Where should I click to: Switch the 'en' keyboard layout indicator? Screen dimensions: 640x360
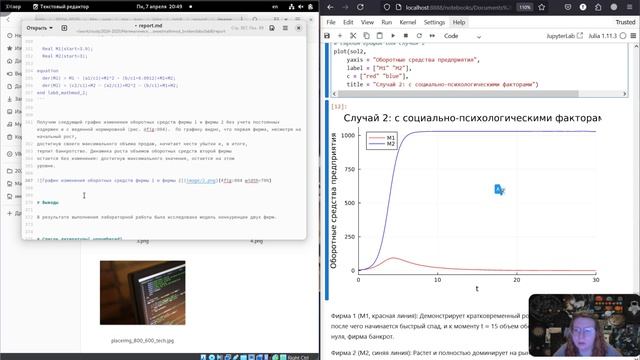(275, 7)
